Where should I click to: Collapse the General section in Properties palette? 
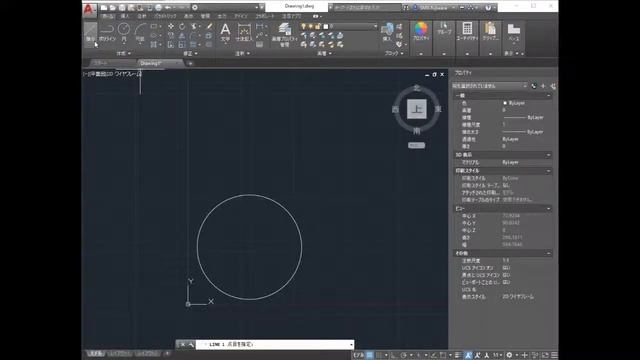tap(548, 96)
